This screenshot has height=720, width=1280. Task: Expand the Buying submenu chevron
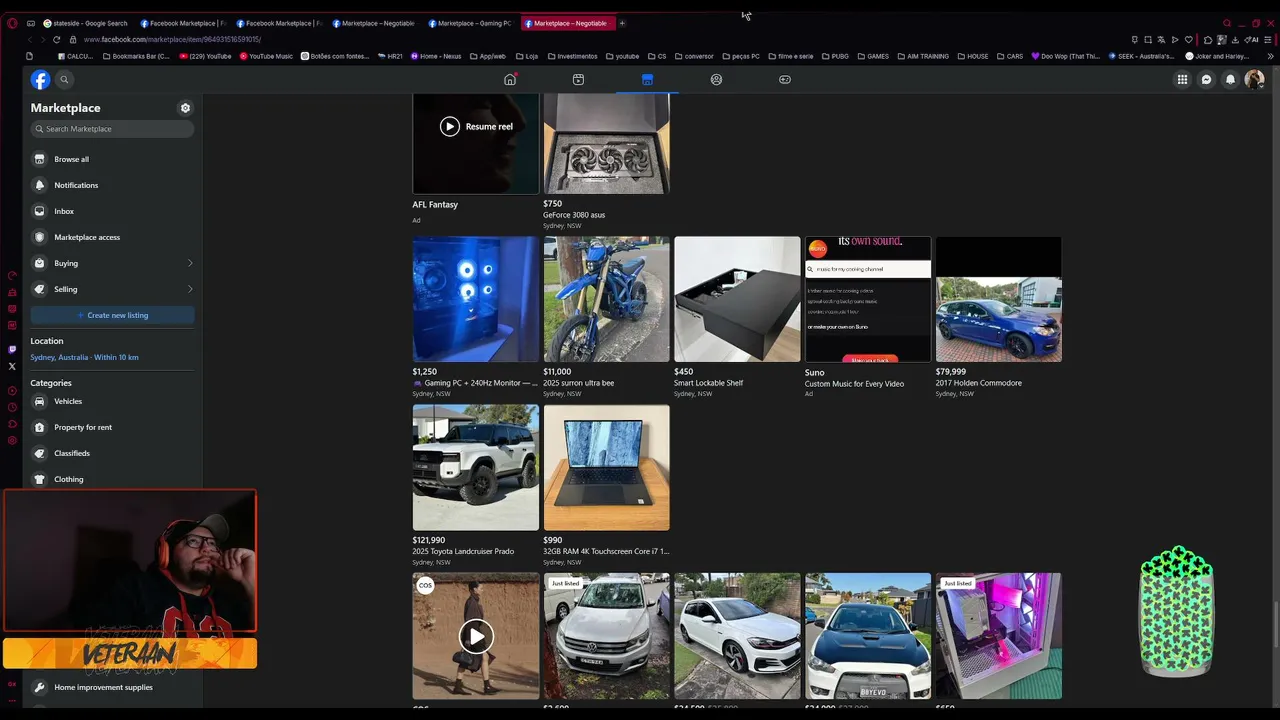[190, 263]
